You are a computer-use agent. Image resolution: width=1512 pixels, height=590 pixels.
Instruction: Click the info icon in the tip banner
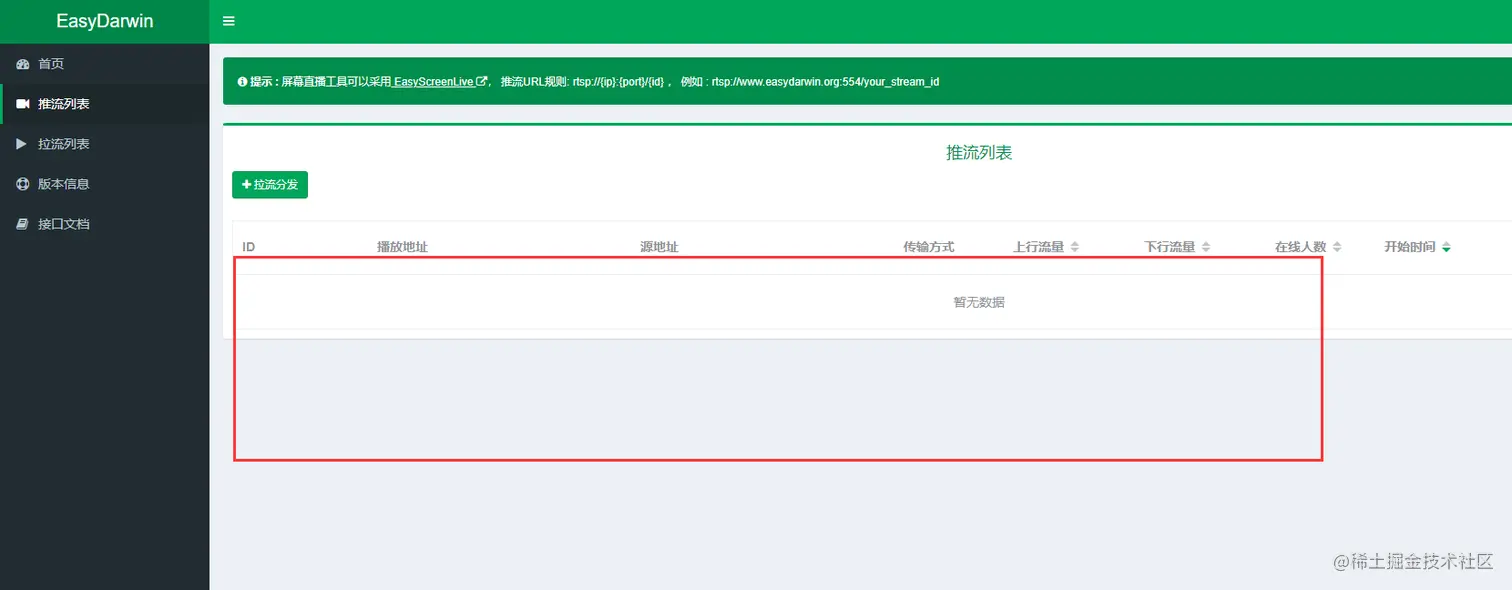(240, 81)
